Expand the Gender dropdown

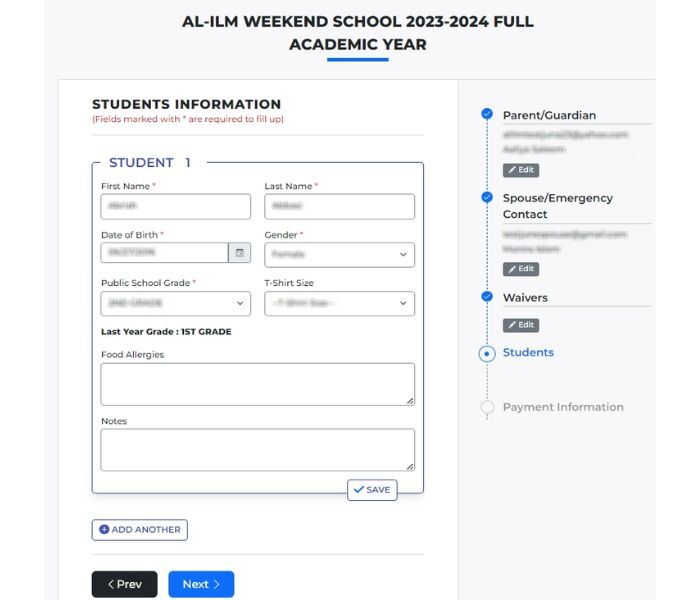click(x=339, y=255)
